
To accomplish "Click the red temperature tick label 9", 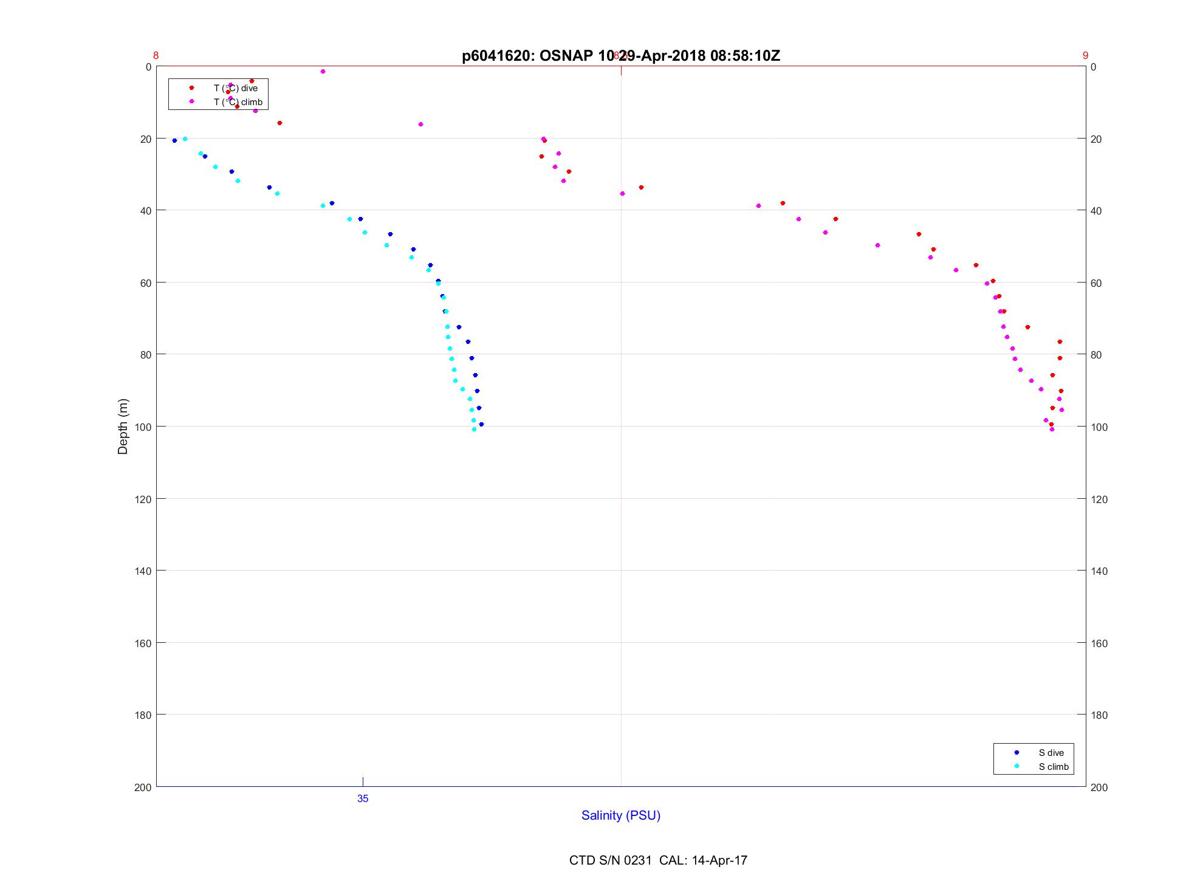I will pyautogui.click(x=1085, y=56).
